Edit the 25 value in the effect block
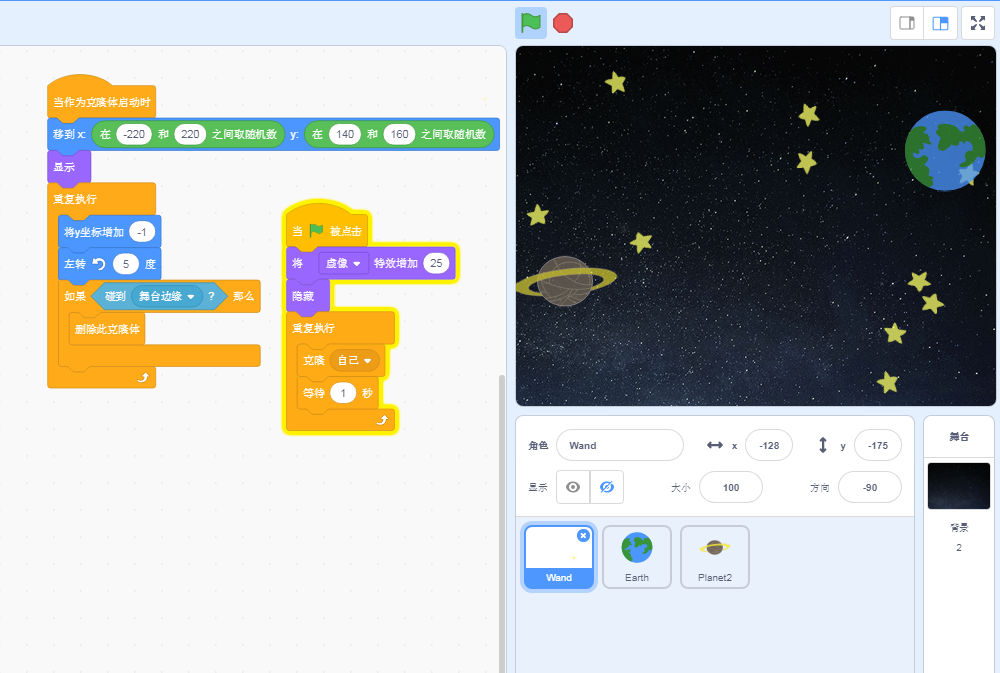The image size is (1000, 673). pyautogui.click(x=436, y=263)
